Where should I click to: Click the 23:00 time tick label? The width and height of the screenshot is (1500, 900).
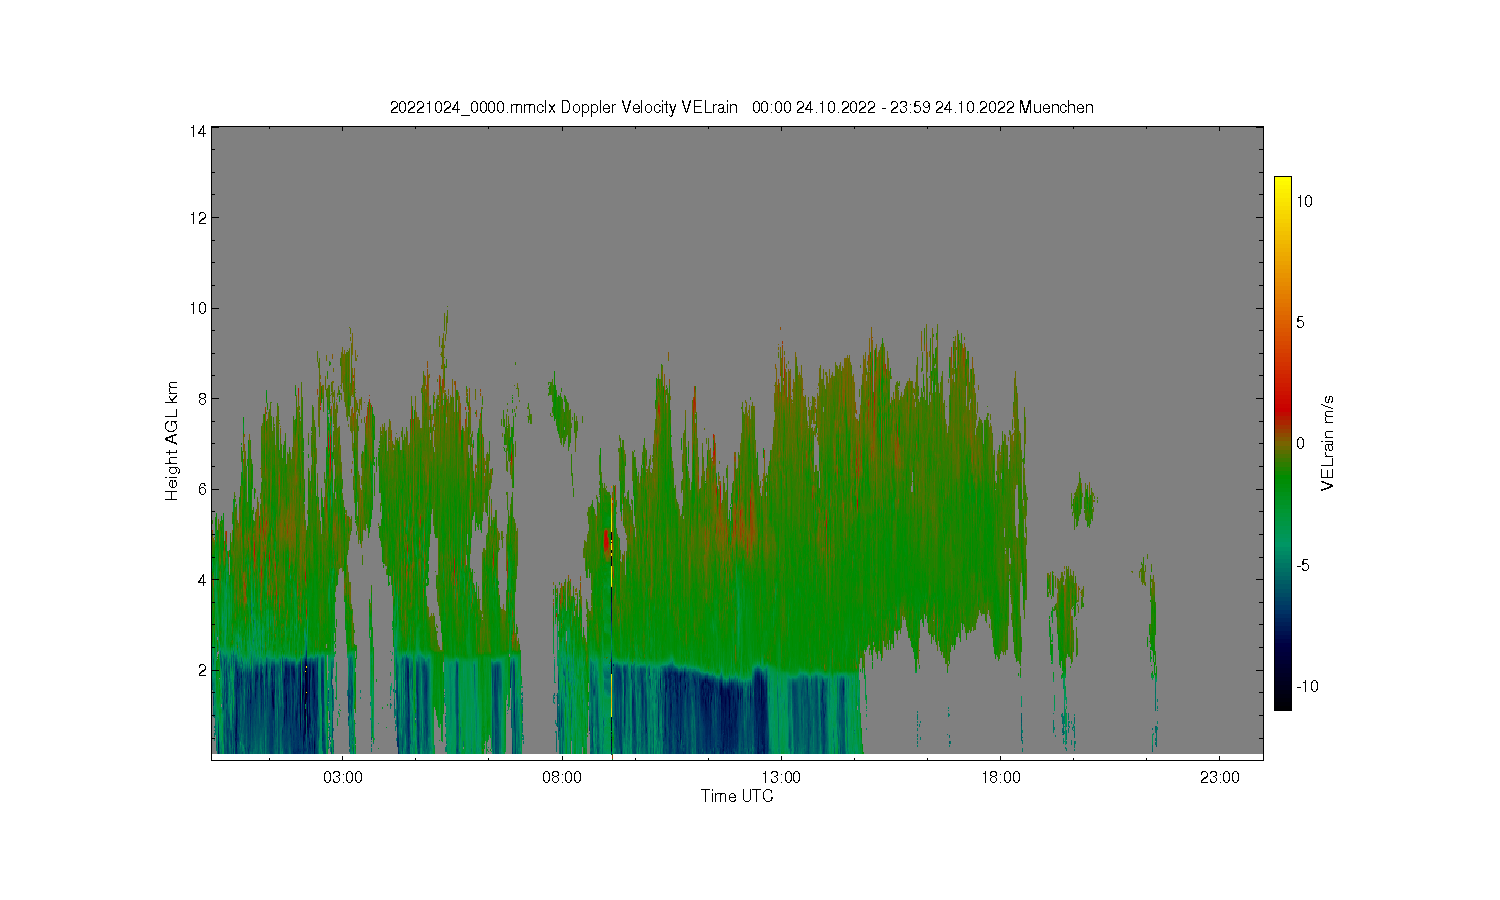[1219, 777]
